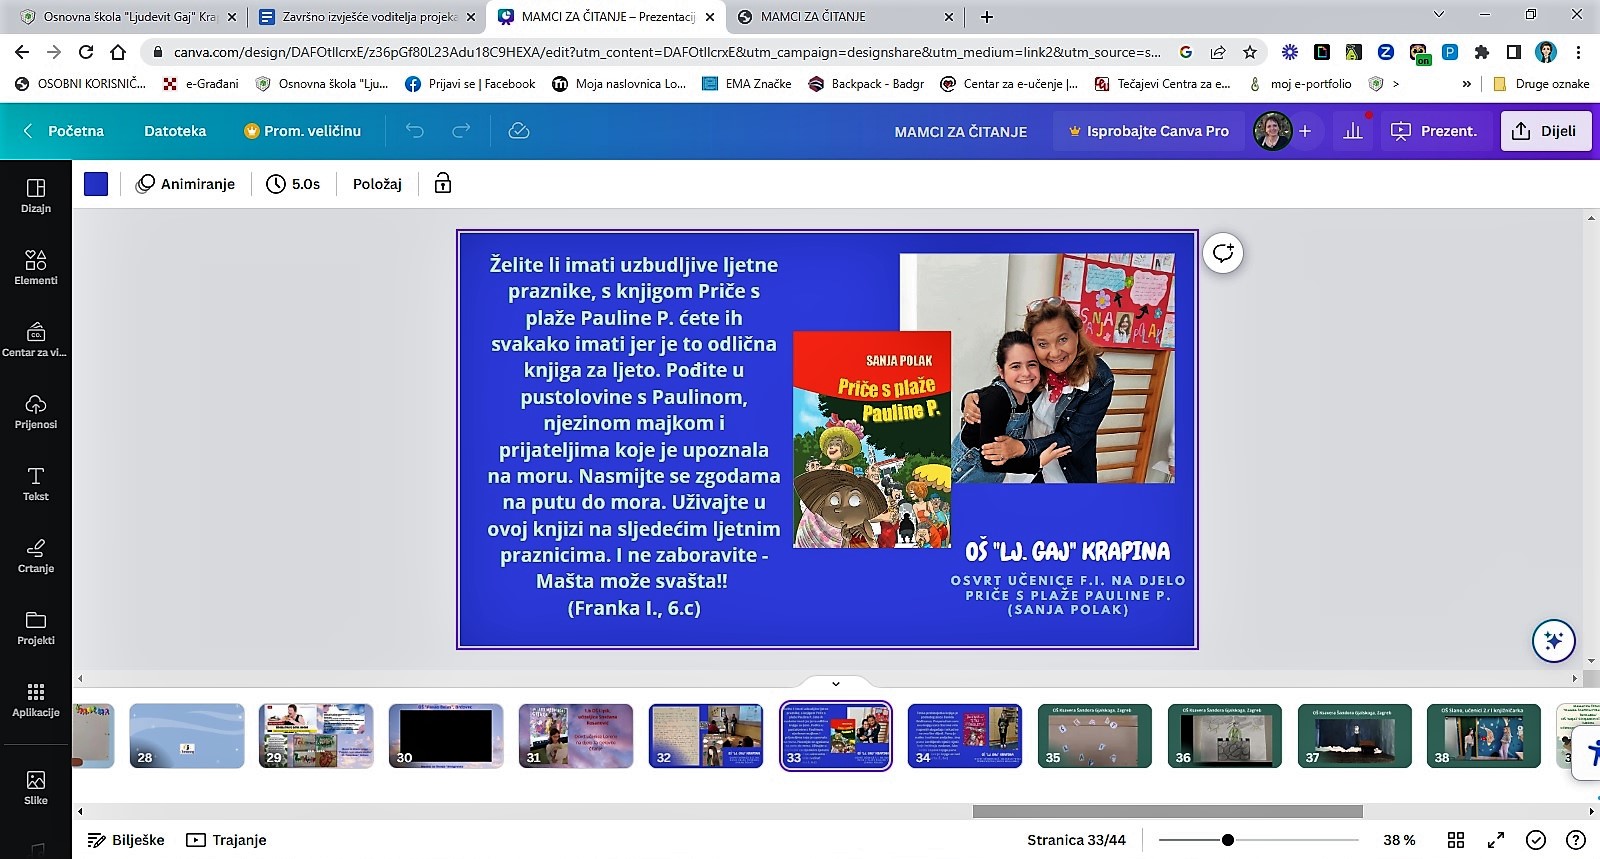1600x859 pixels.
Task: Click the MAMCI ZA ČITANJE design title
Action: click(960, 132)
